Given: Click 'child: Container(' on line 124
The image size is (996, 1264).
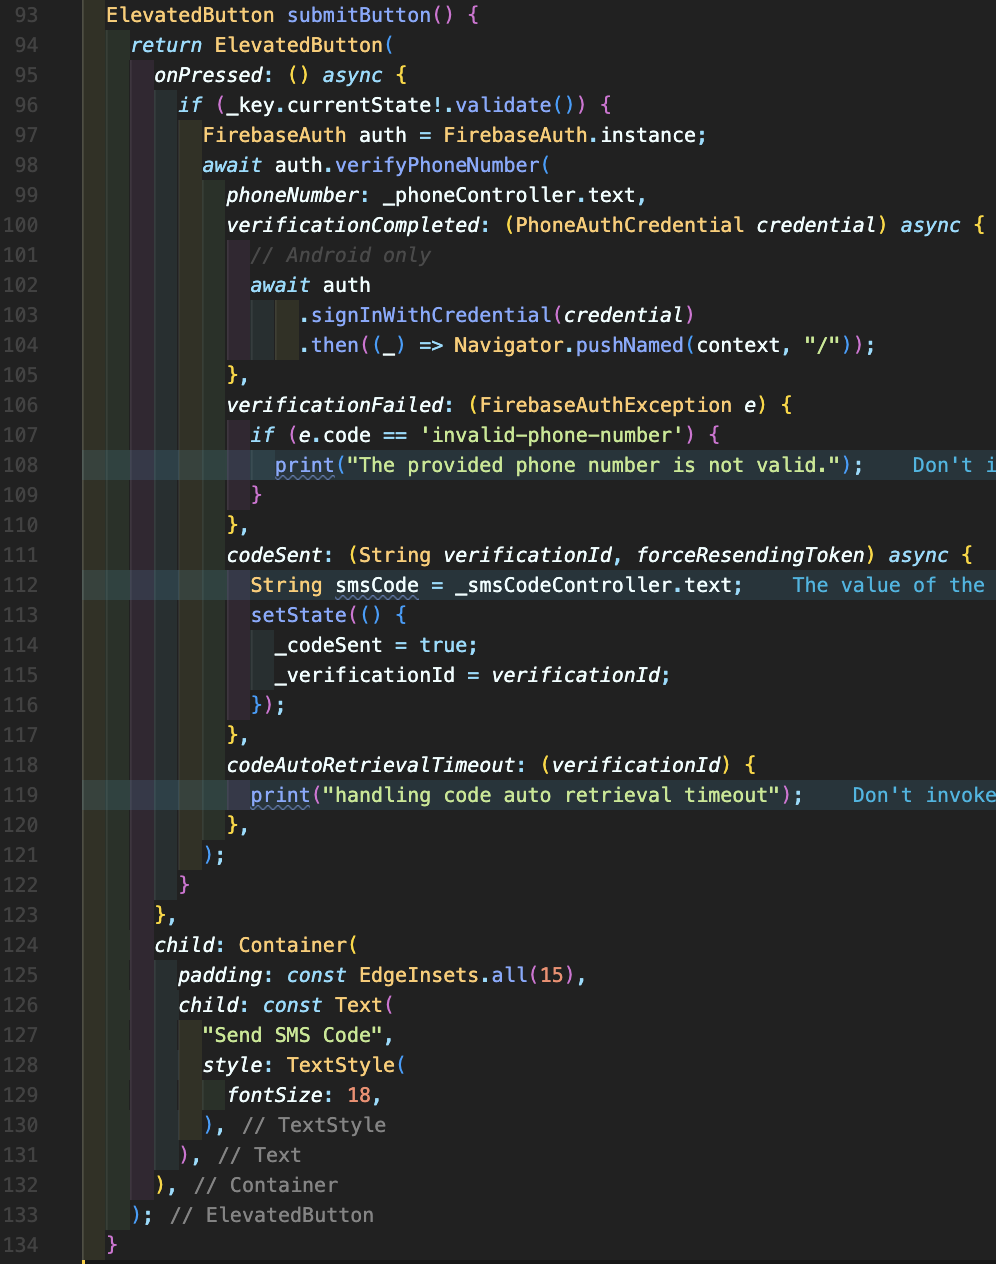Looking at the screenshot, I should pos(256,945).
